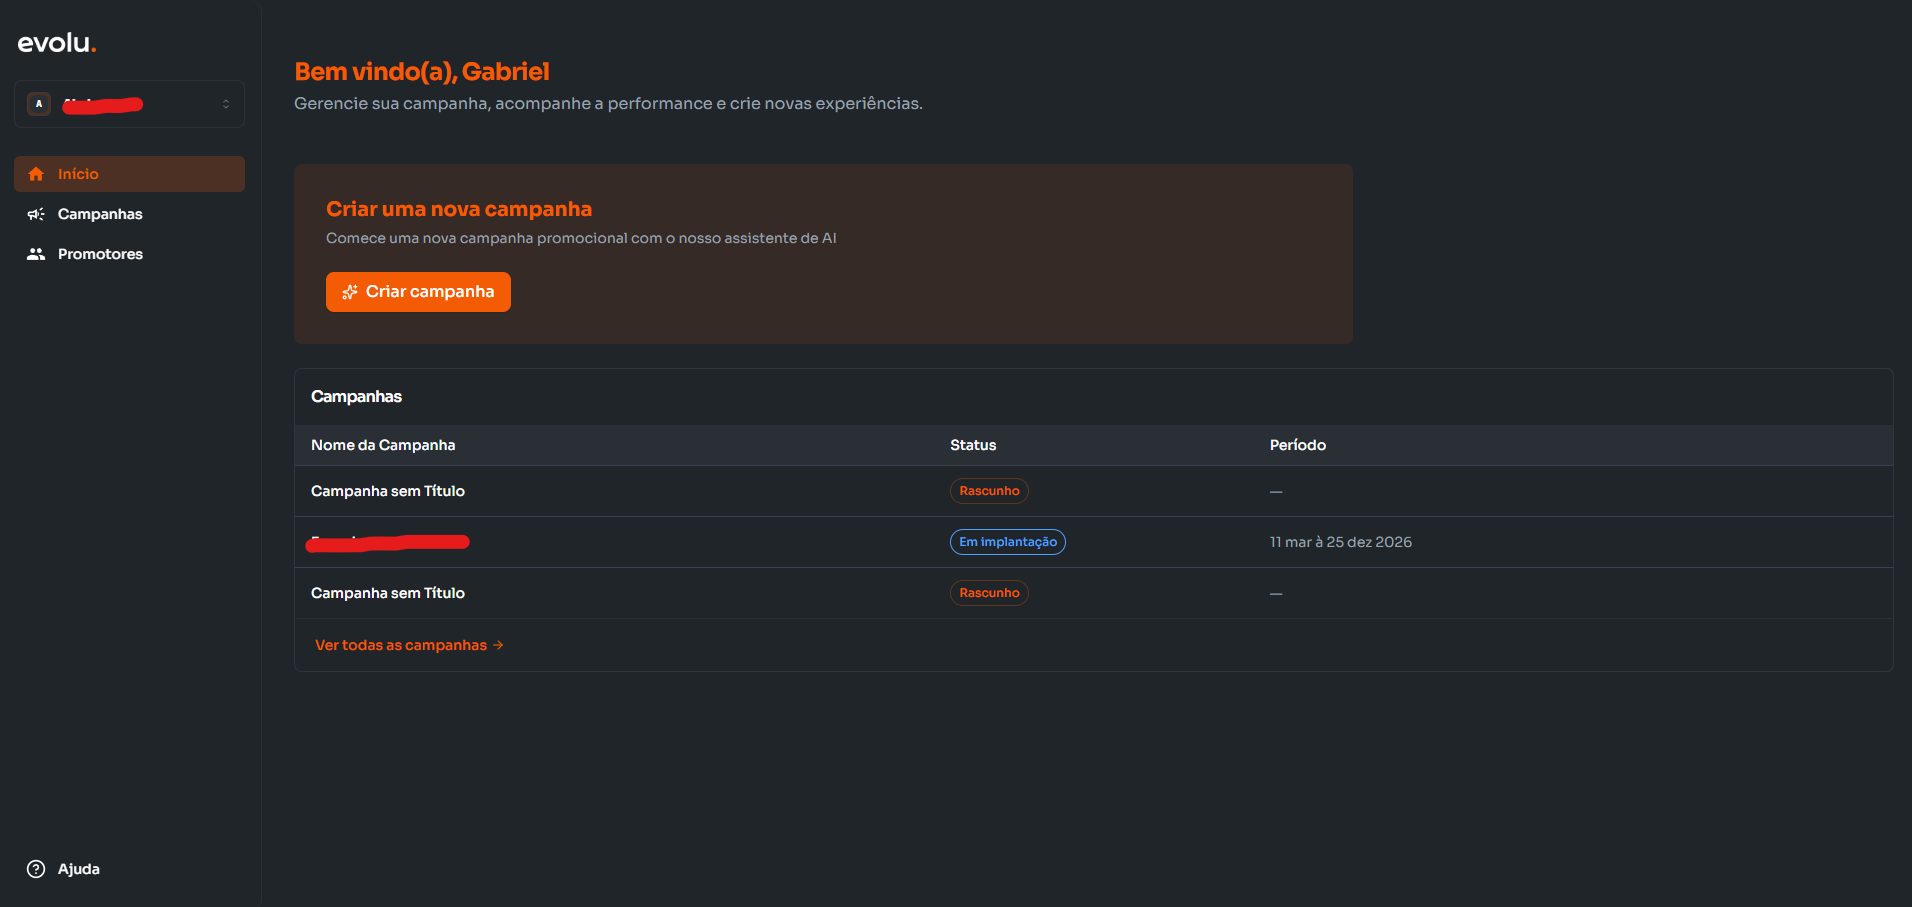Click the Em implantação status badge
1912x907 pixels.
pyautogui.click(x=1007, y=542)
